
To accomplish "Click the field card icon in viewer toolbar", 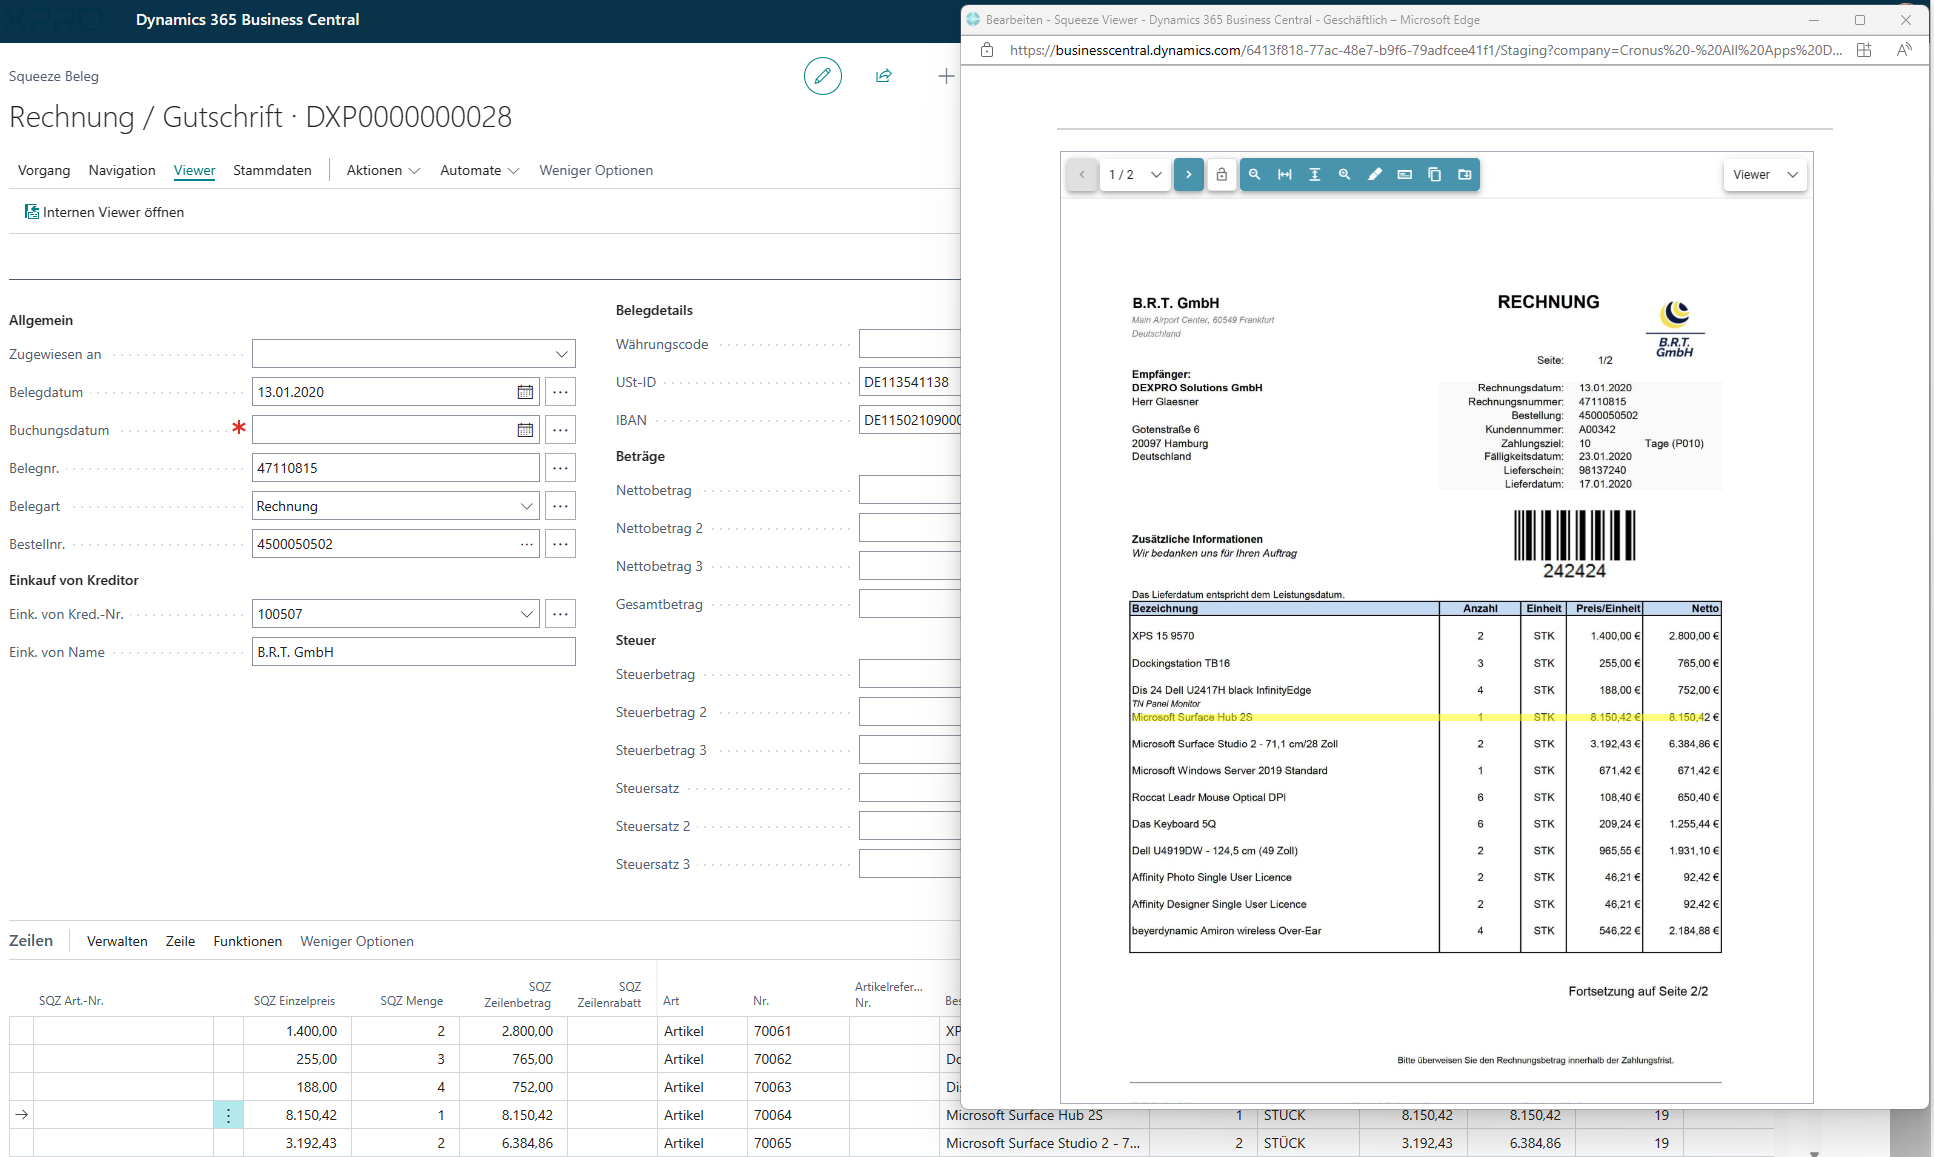I will click(1405, 174).
